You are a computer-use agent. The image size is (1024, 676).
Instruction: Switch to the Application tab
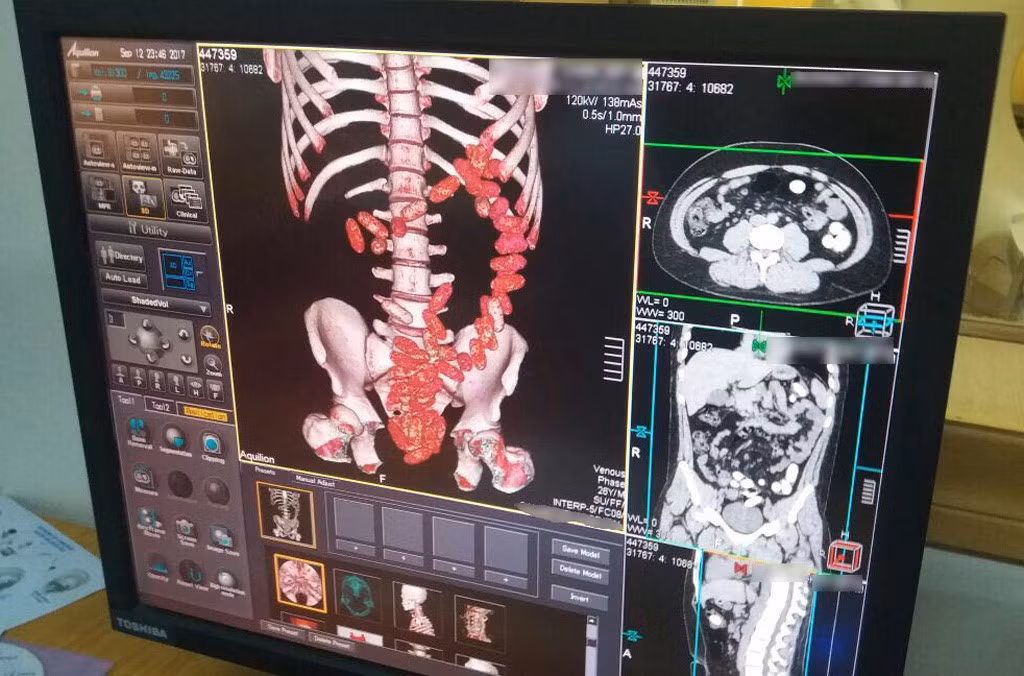tap(206, 413)
